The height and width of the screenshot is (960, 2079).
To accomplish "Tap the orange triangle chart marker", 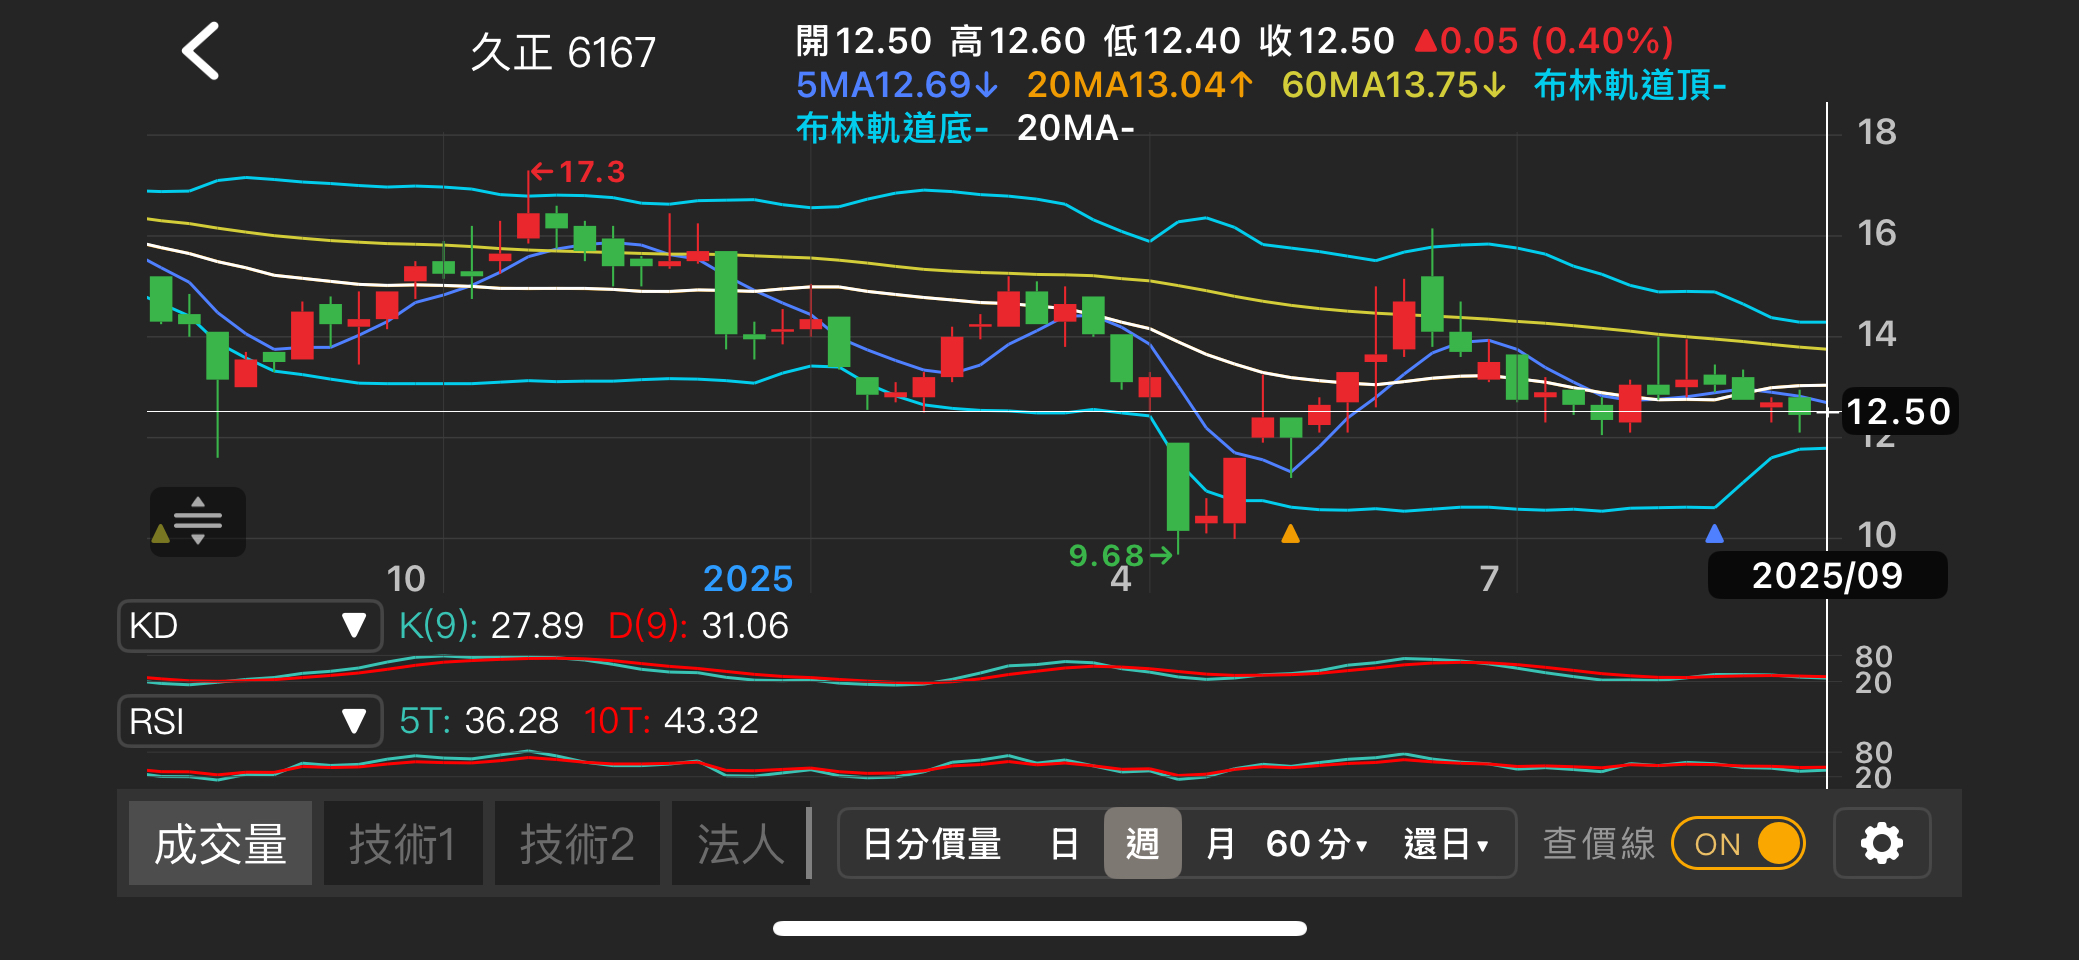I will click(1290, 533).
